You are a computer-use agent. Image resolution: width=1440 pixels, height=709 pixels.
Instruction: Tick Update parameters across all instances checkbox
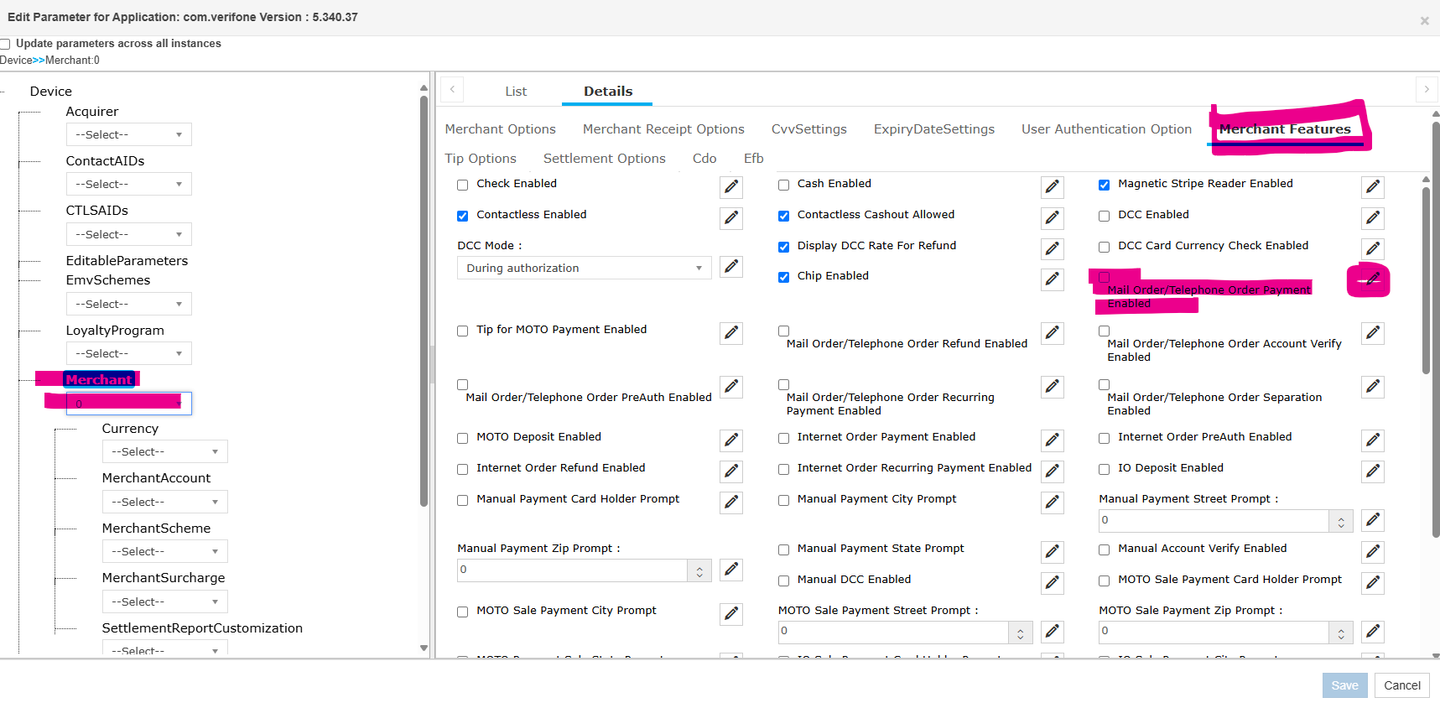[x=5, y=44]
